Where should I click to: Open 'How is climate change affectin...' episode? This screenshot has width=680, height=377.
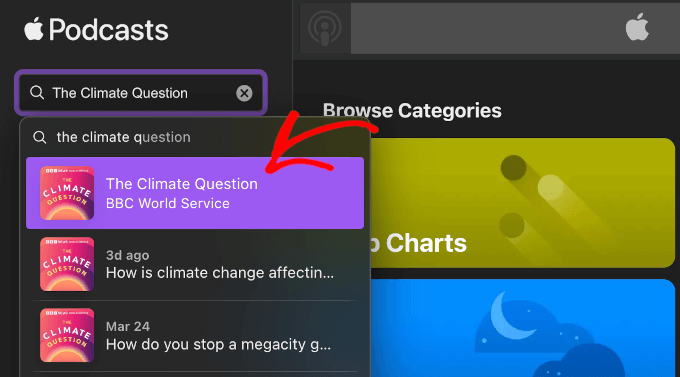[195, 264]
